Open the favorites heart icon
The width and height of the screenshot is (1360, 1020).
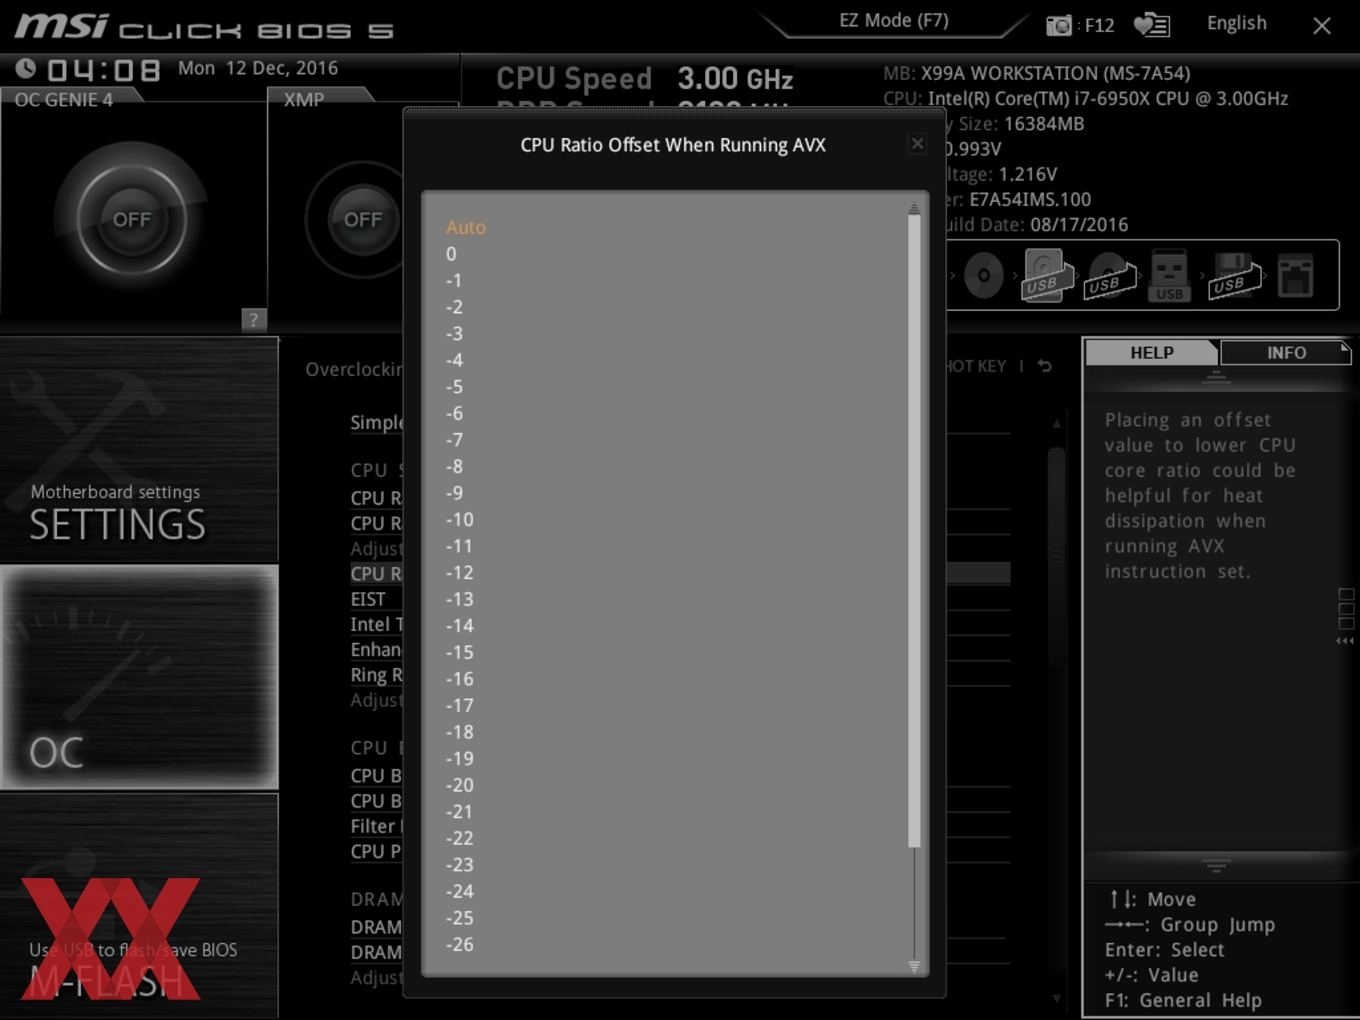1152,25
